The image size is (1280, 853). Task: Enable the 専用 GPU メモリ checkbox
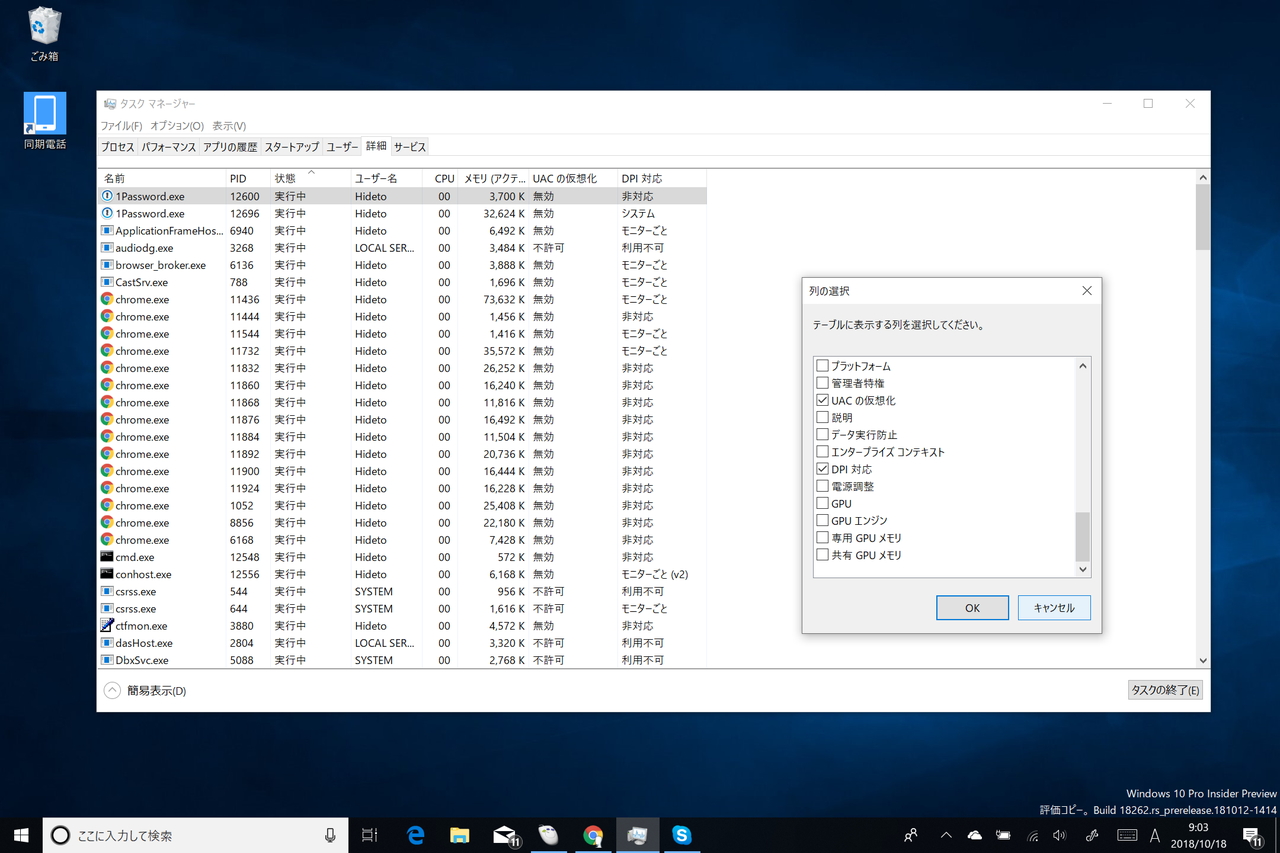click(x=822, y=538)
